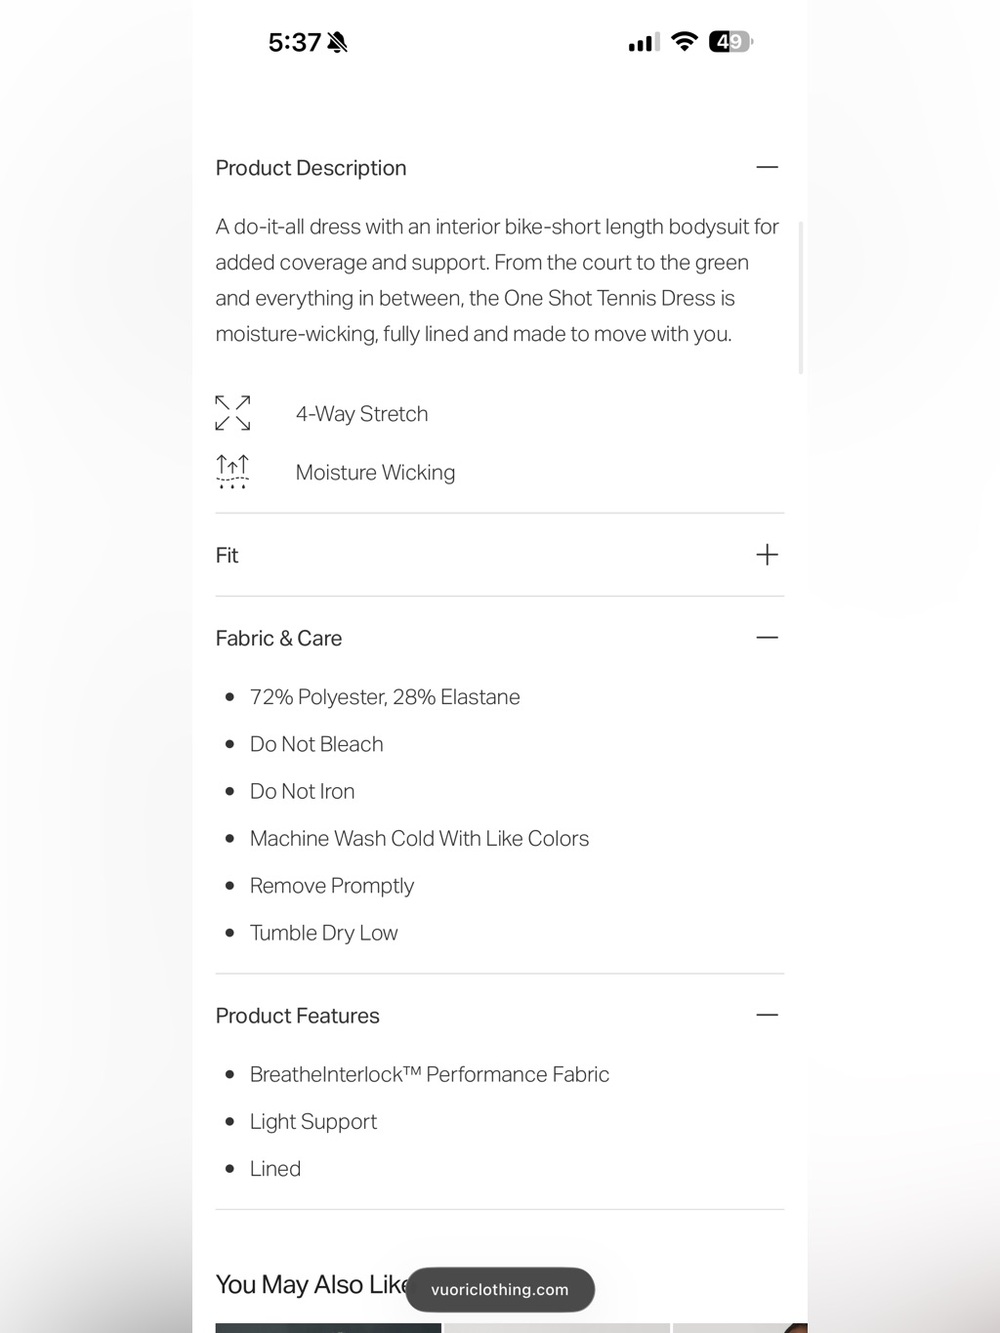
Task: Tap the Fit section heading
Action: (x=227, y=555)
